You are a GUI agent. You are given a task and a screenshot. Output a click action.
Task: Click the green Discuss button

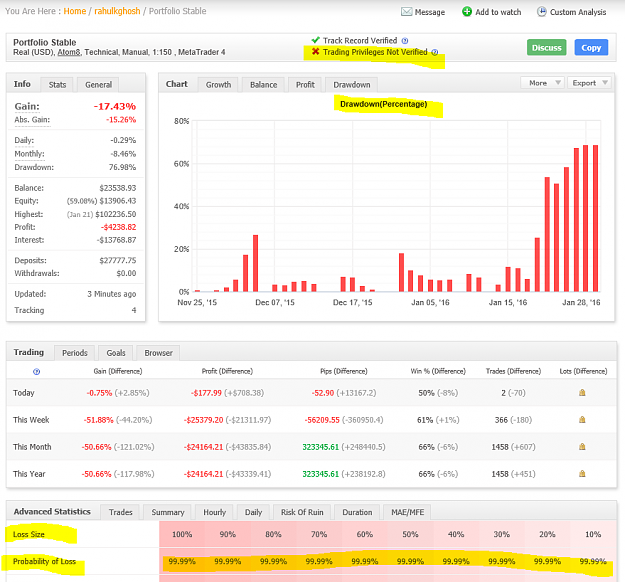point(546,47)
